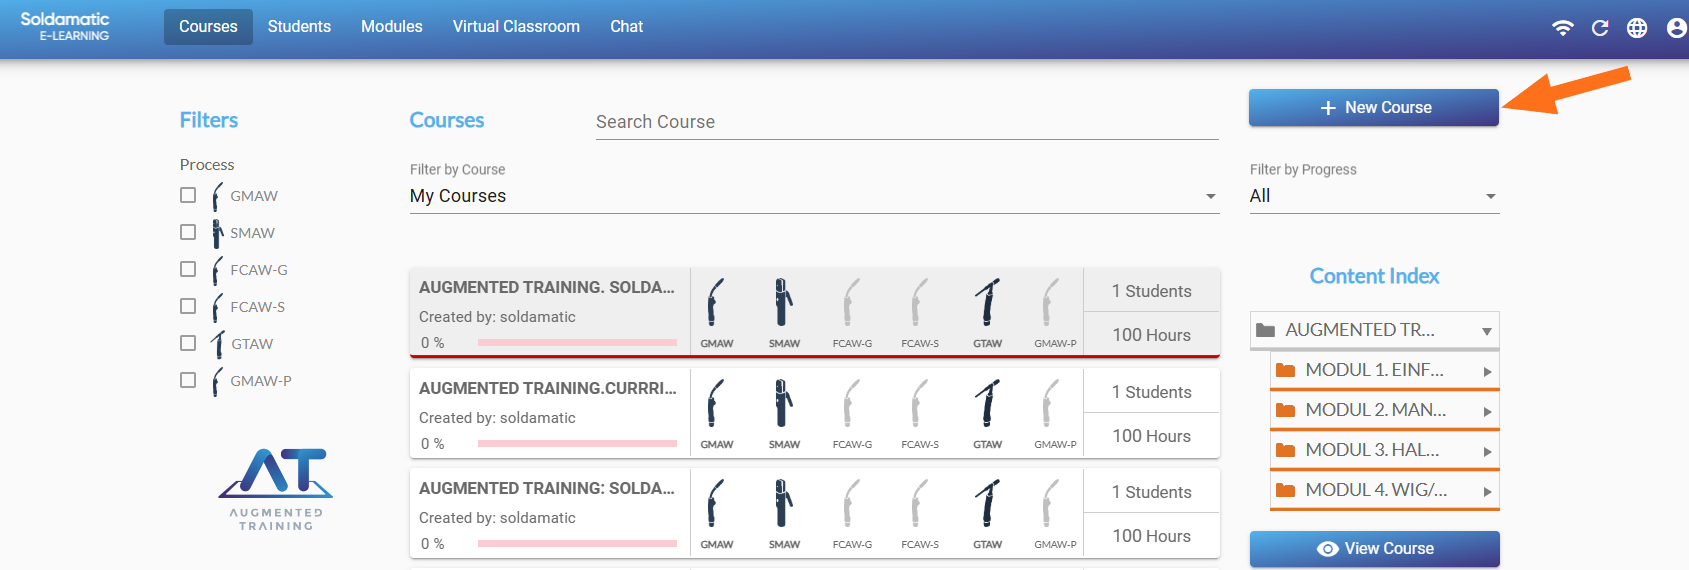Click GTAW torch icon in second course

987,403
